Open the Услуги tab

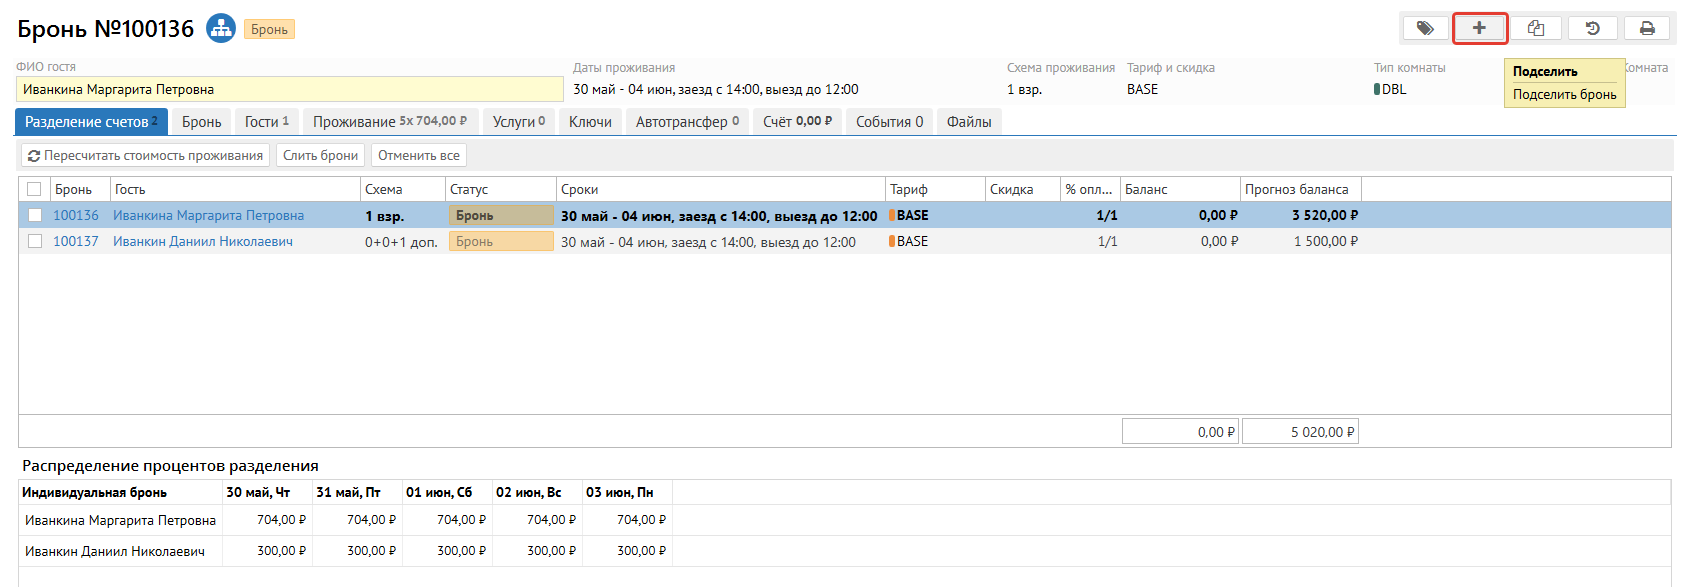coord(519,121)
